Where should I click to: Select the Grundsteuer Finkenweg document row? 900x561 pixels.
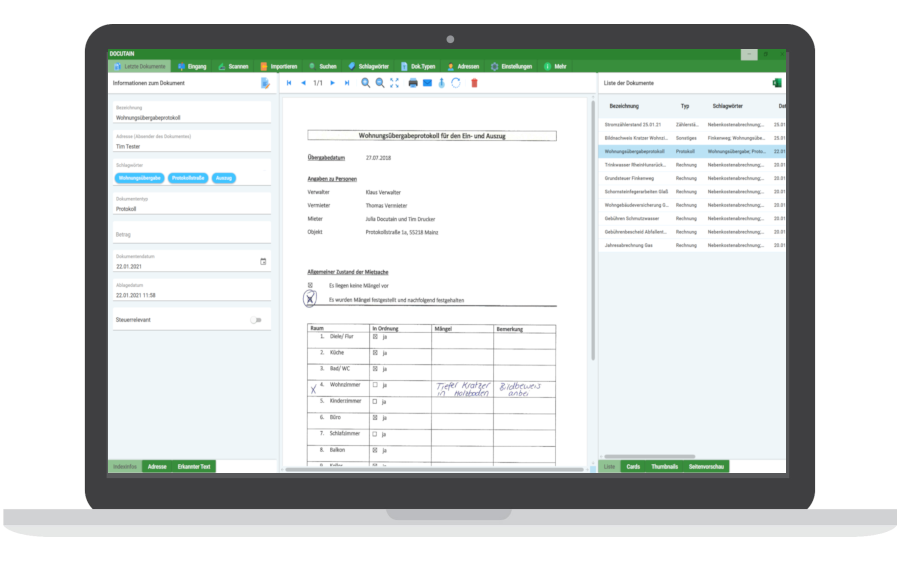click(635, 178)
